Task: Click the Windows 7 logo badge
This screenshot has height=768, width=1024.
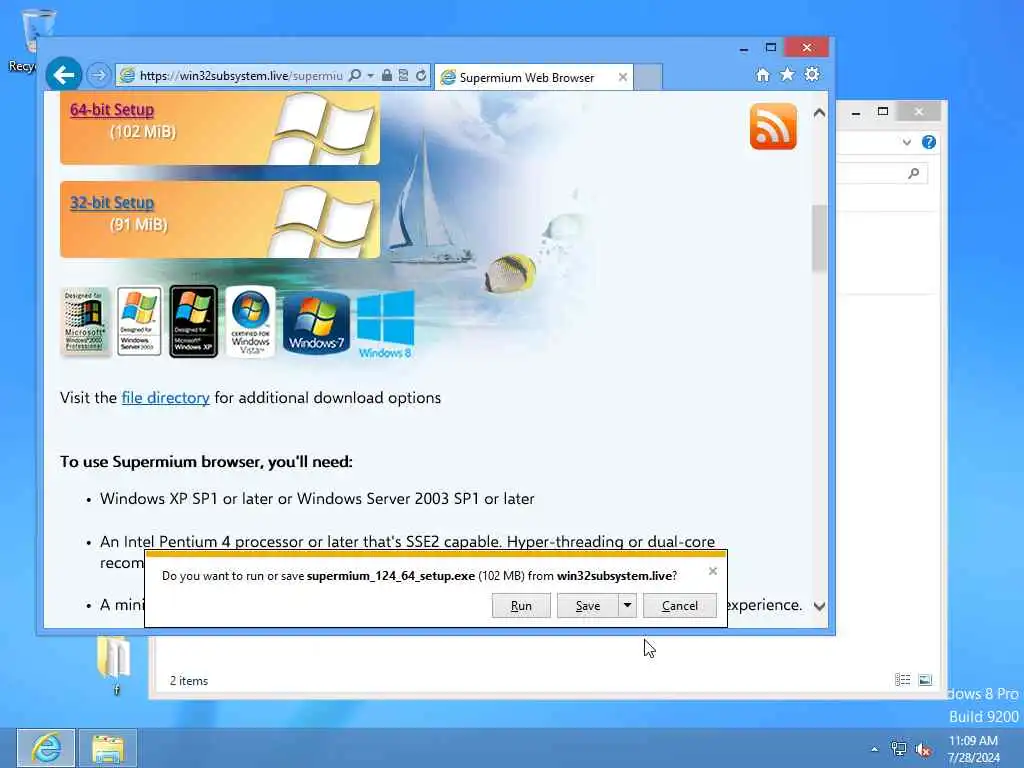Action: (x=316, y=323)
